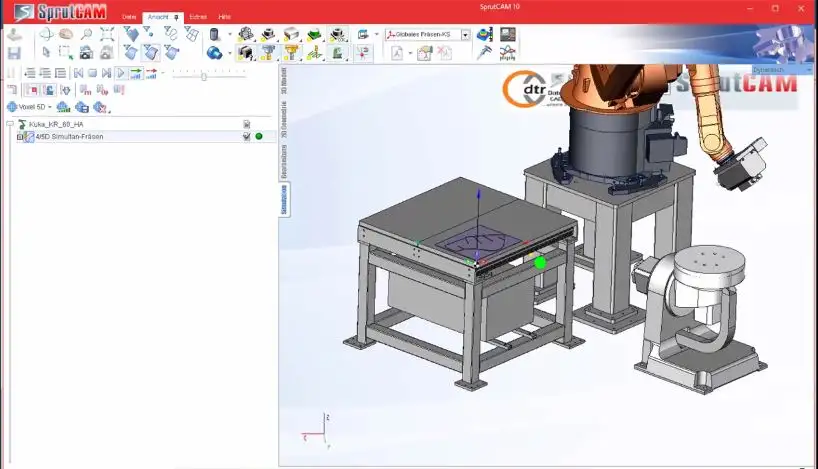Viewport: 818px width, 469px height.
Task: Click the floppy disk Save icon
Action: (14, 53)
